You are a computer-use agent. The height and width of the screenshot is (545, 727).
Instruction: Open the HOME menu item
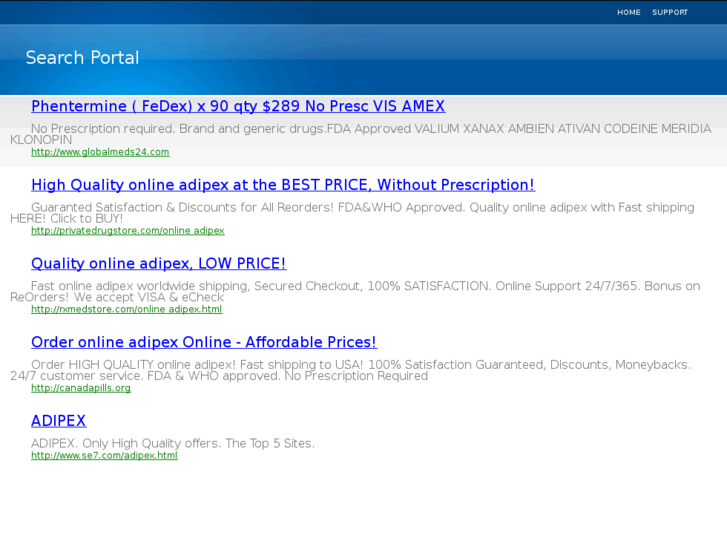tap(628, 13)
